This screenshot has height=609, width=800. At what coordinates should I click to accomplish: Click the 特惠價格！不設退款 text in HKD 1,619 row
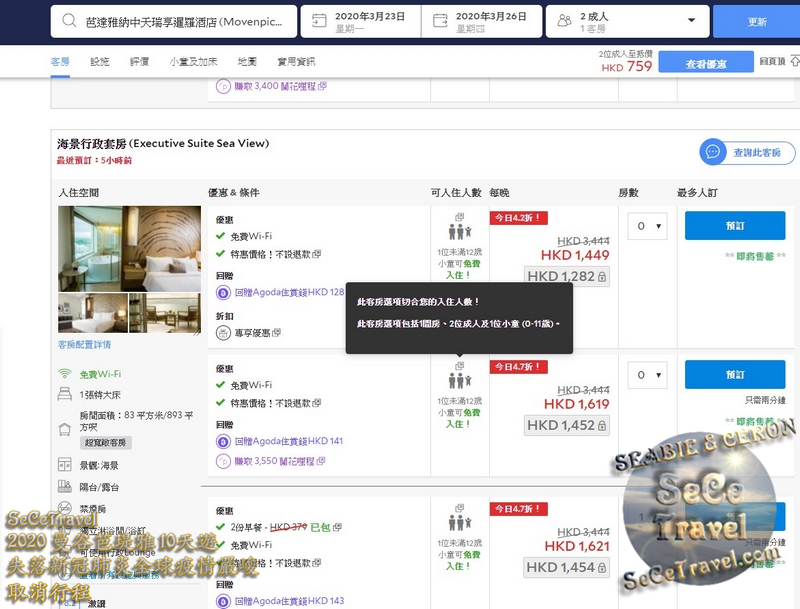[270, 403]
